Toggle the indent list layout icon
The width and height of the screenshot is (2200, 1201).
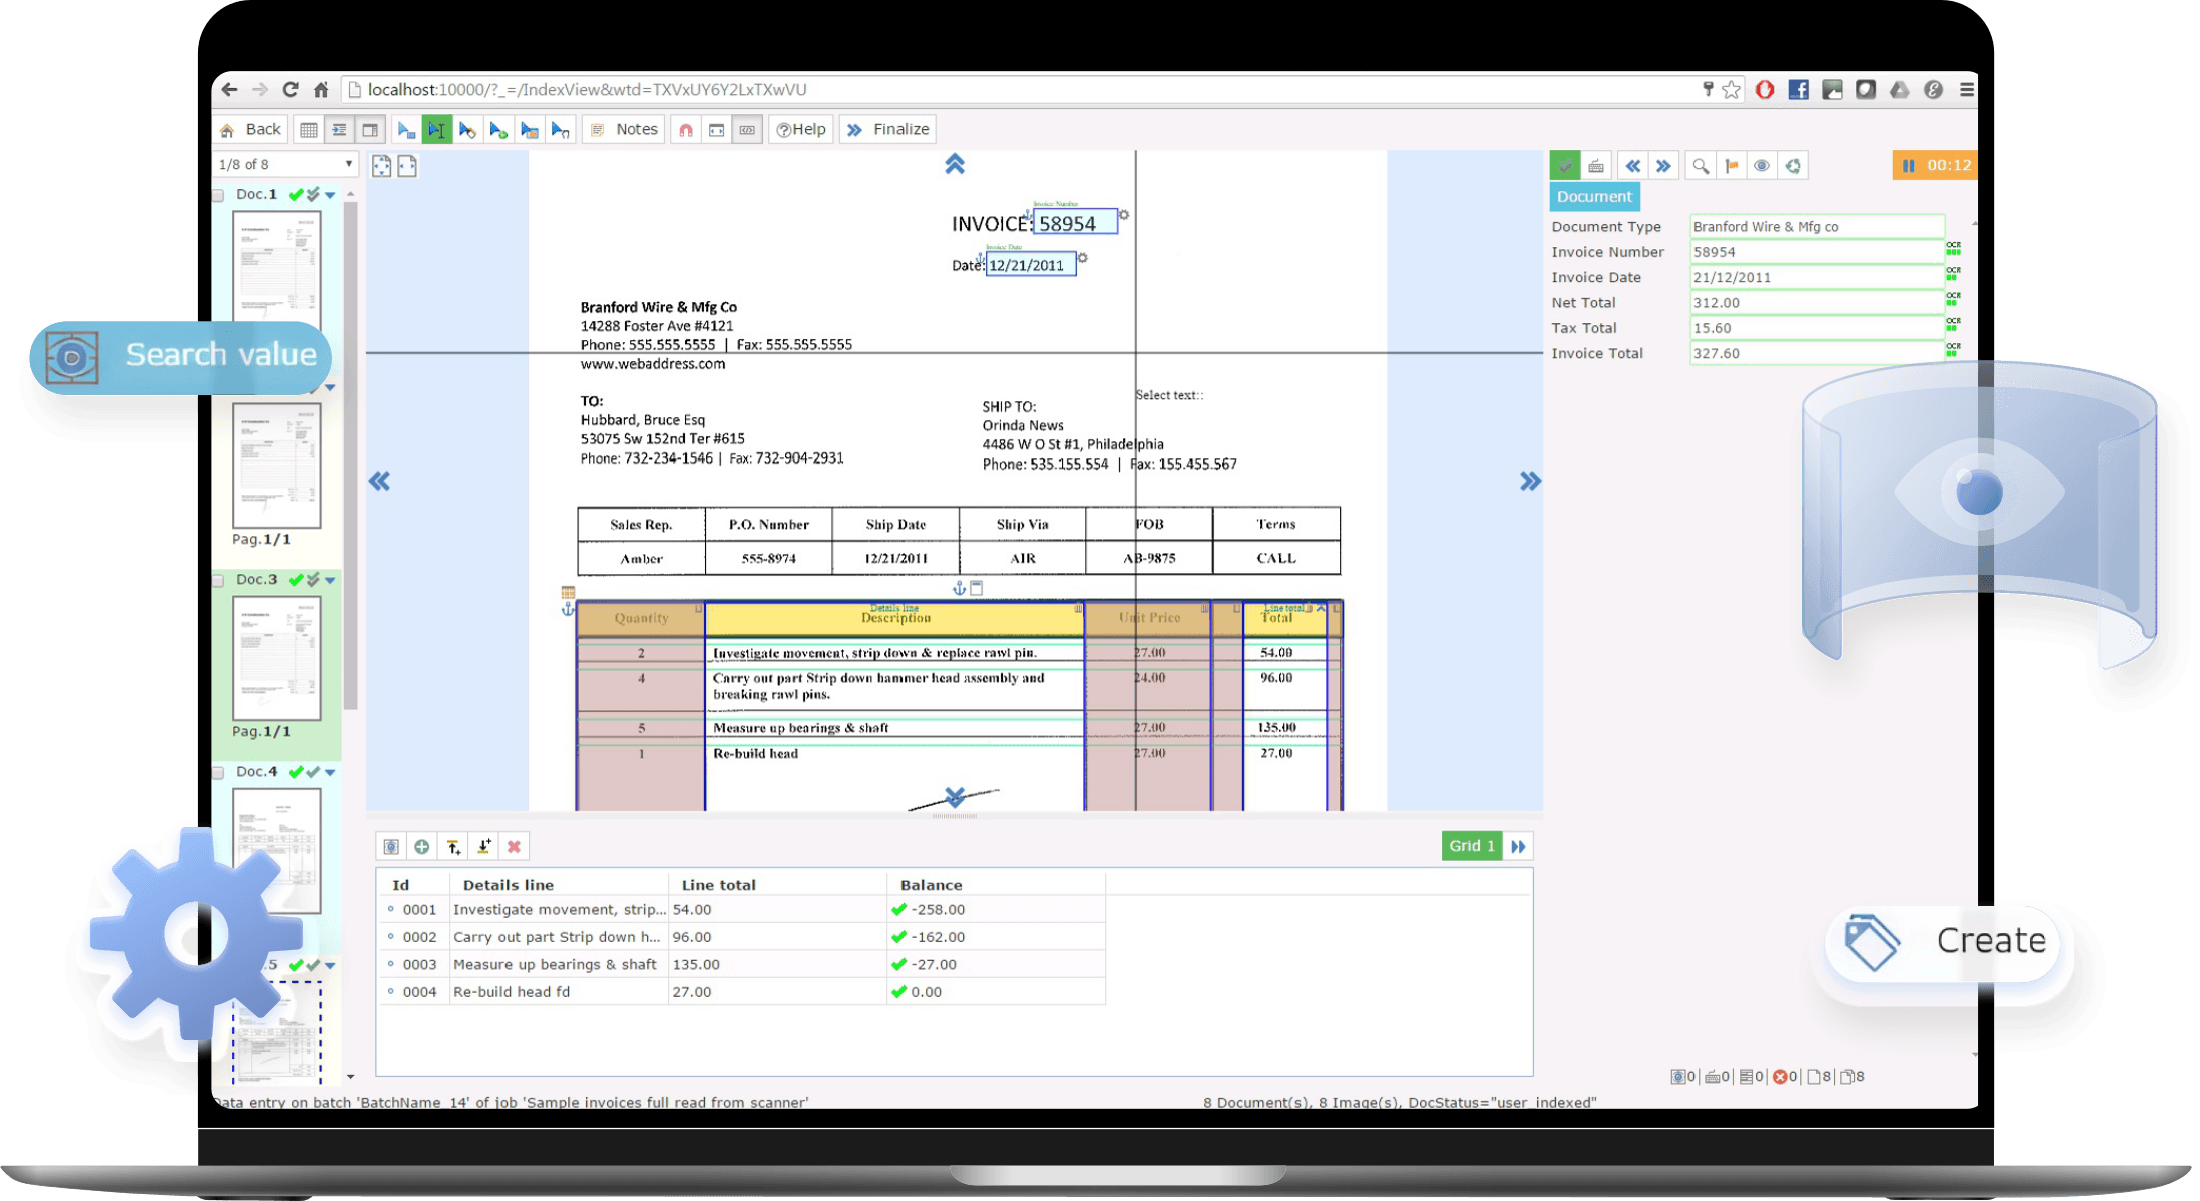pos(340,130)
